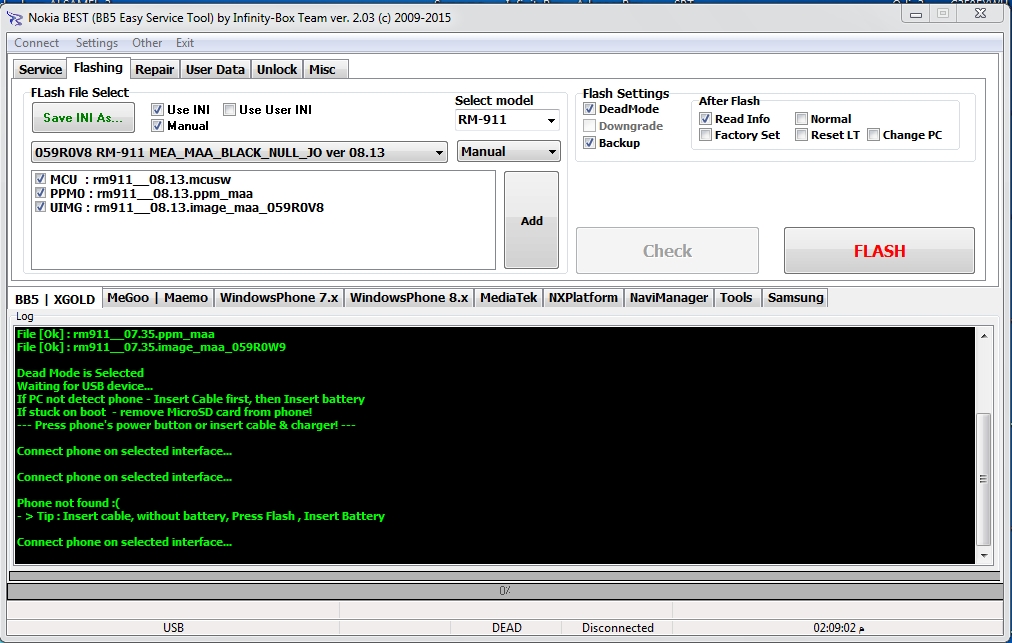This screenshot has height=643, width=1012.
Task: Uncheck the UIMG file checkbox
Action: [x=41, y=207]
